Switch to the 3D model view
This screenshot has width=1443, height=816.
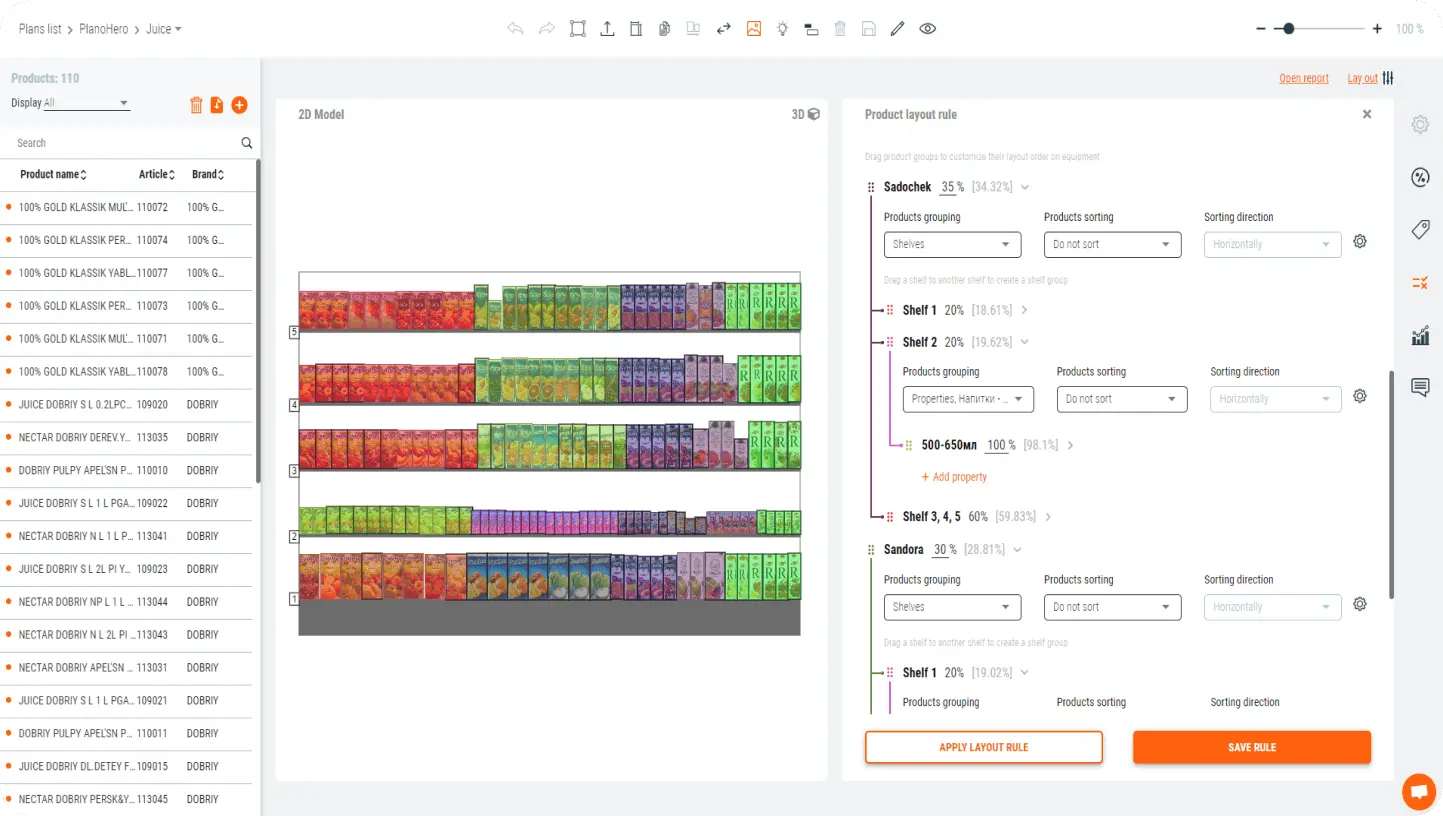click(x=805, y=115)
